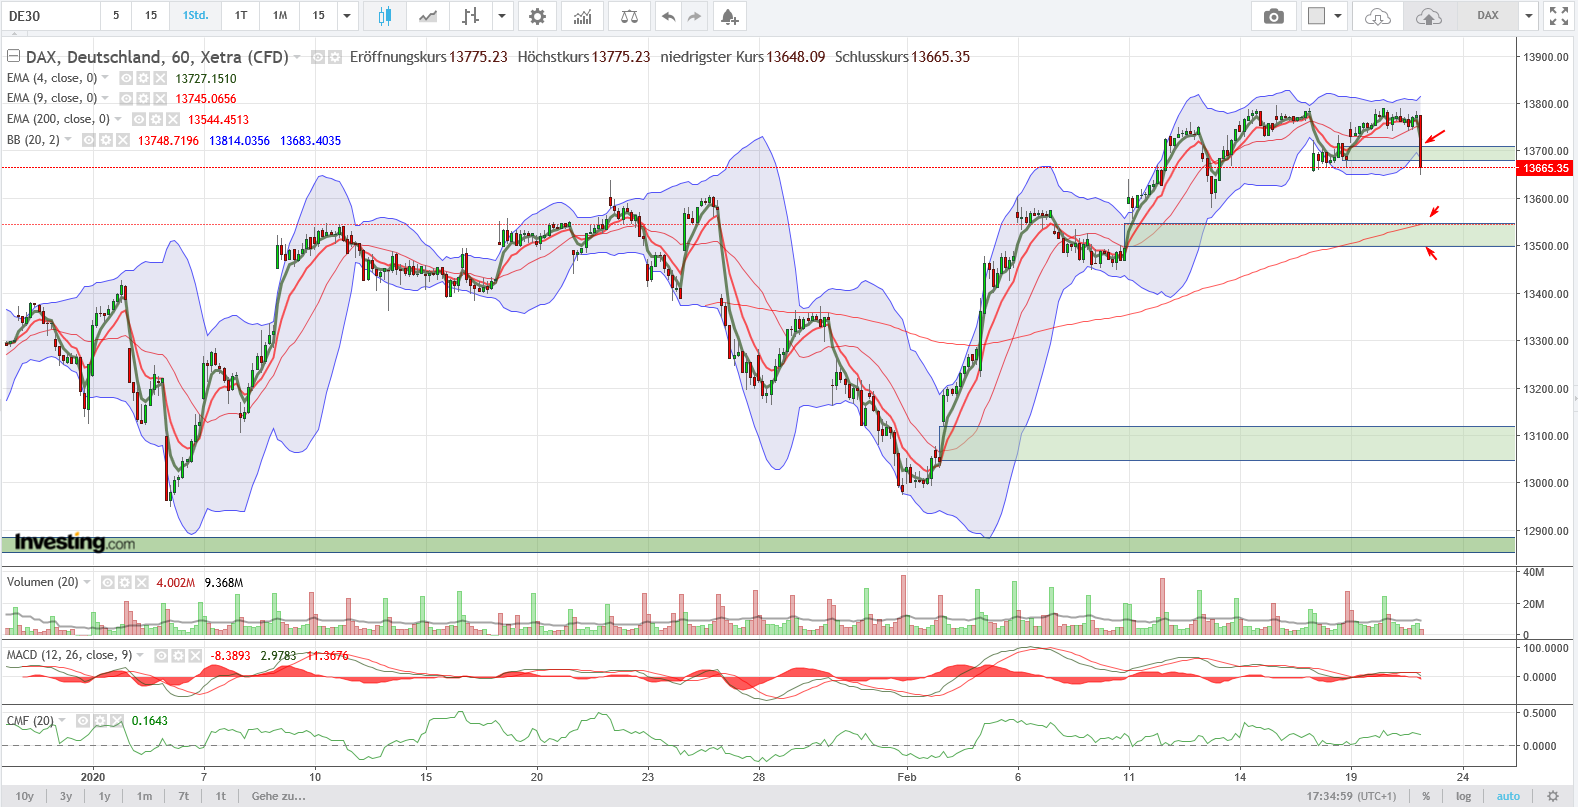
Task: Take chart snapshot with camera icon
Action: pyautogui.click(x=1273, y=16)
